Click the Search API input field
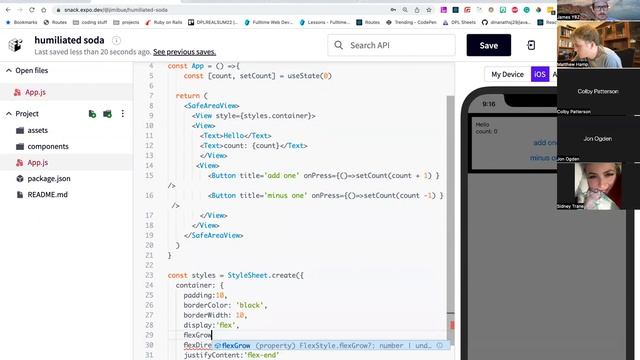Image resolution: width=640 pixels, height=360 pixels. pos(391,45)
